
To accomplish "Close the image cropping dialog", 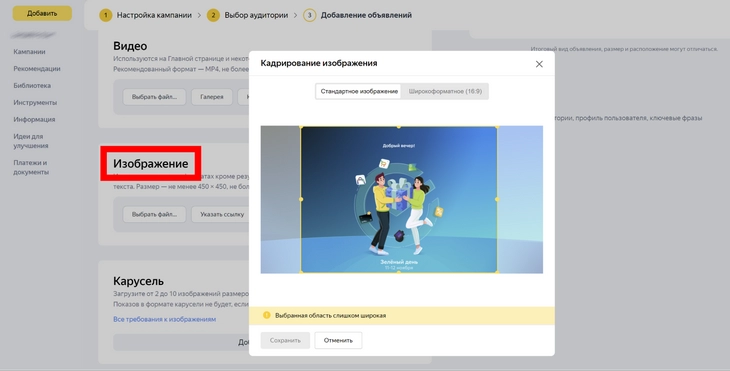I will coord(539,64).
